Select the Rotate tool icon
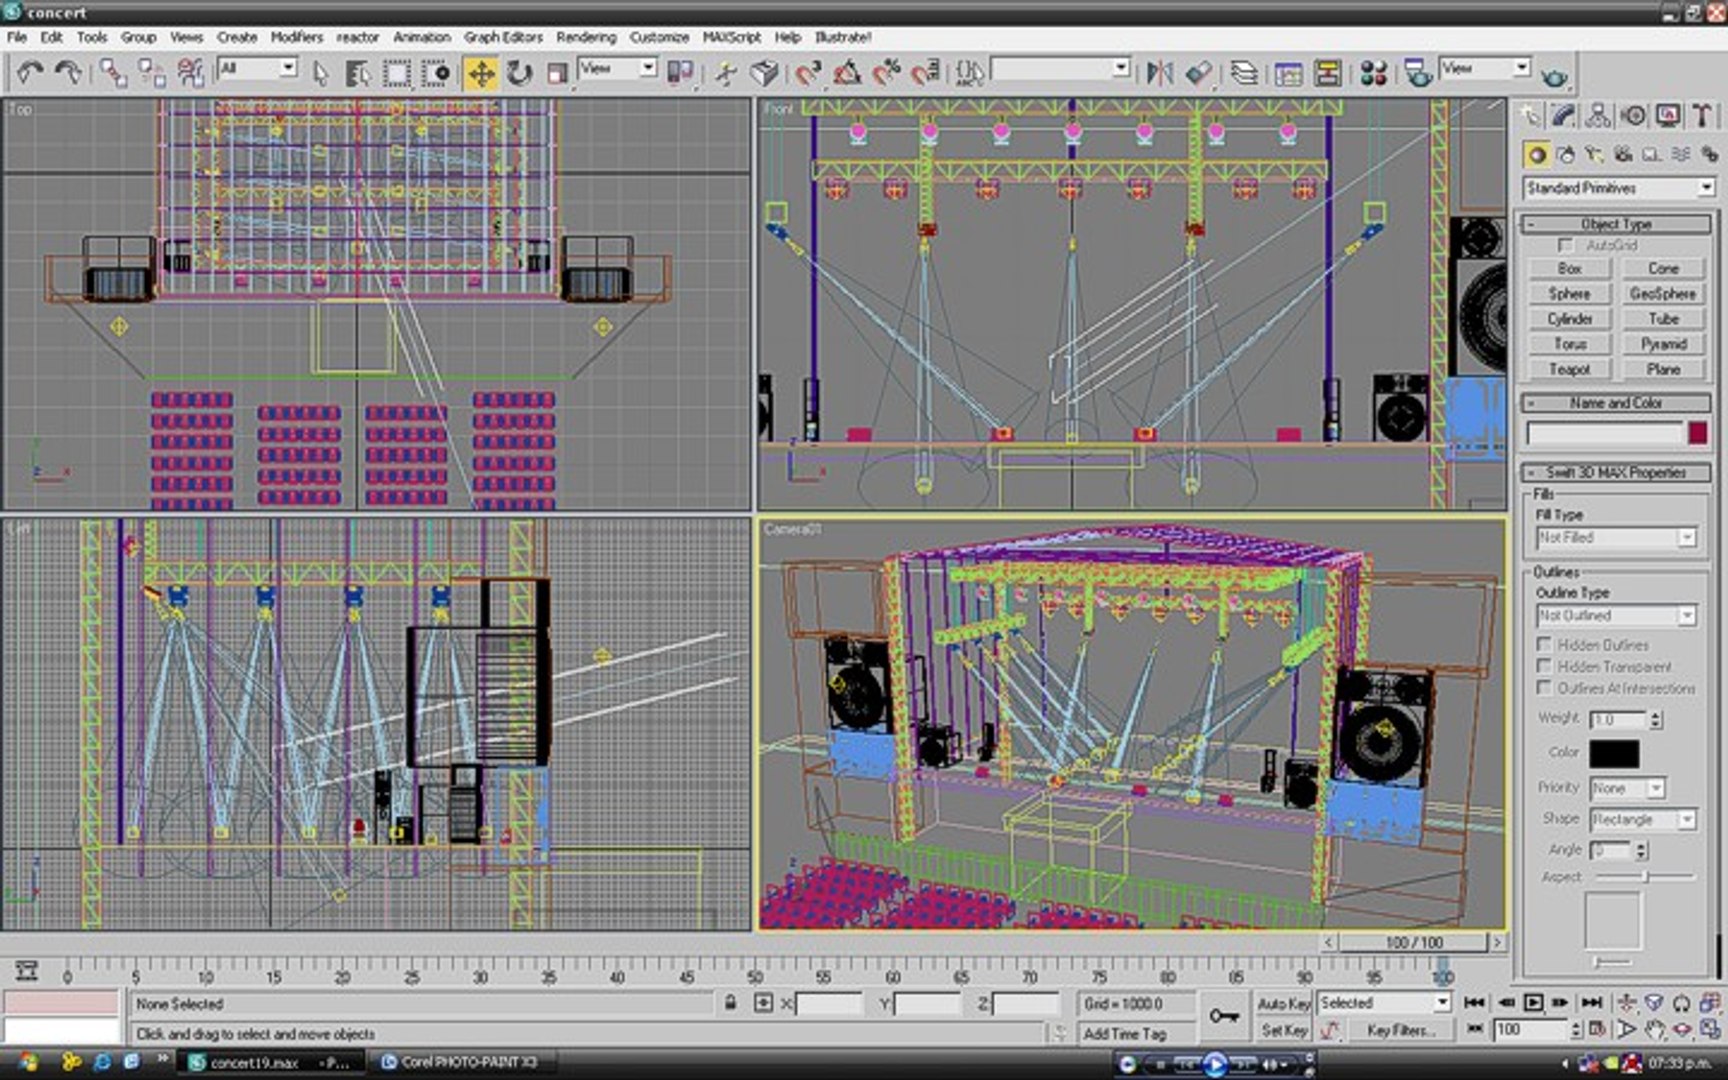Image resolution: width=1728 pixels, height=1080 pixels. [x=519, y=73]
